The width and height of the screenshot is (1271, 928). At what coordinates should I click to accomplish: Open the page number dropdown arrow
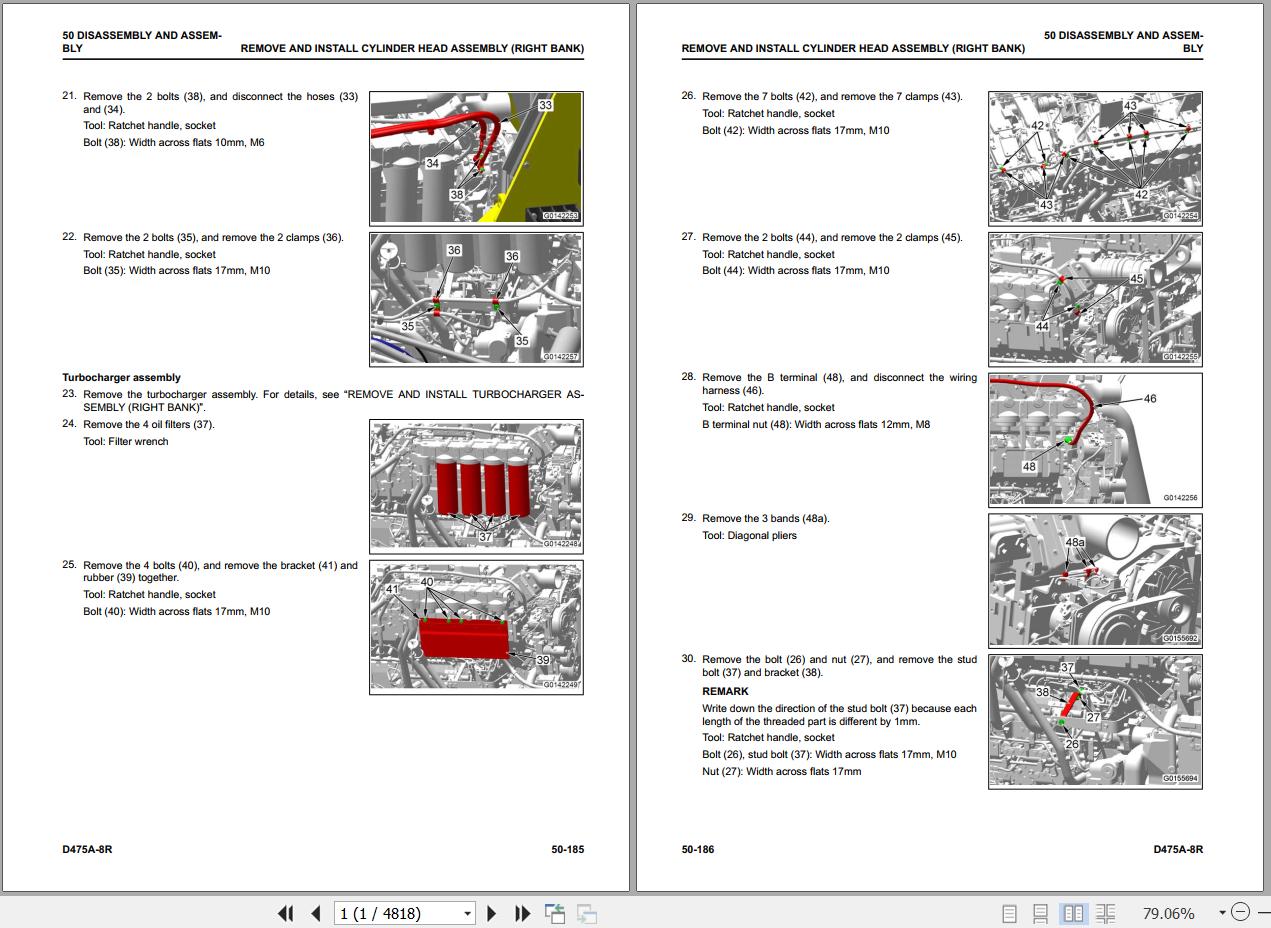pyautogui.click(x=467, y=913)
